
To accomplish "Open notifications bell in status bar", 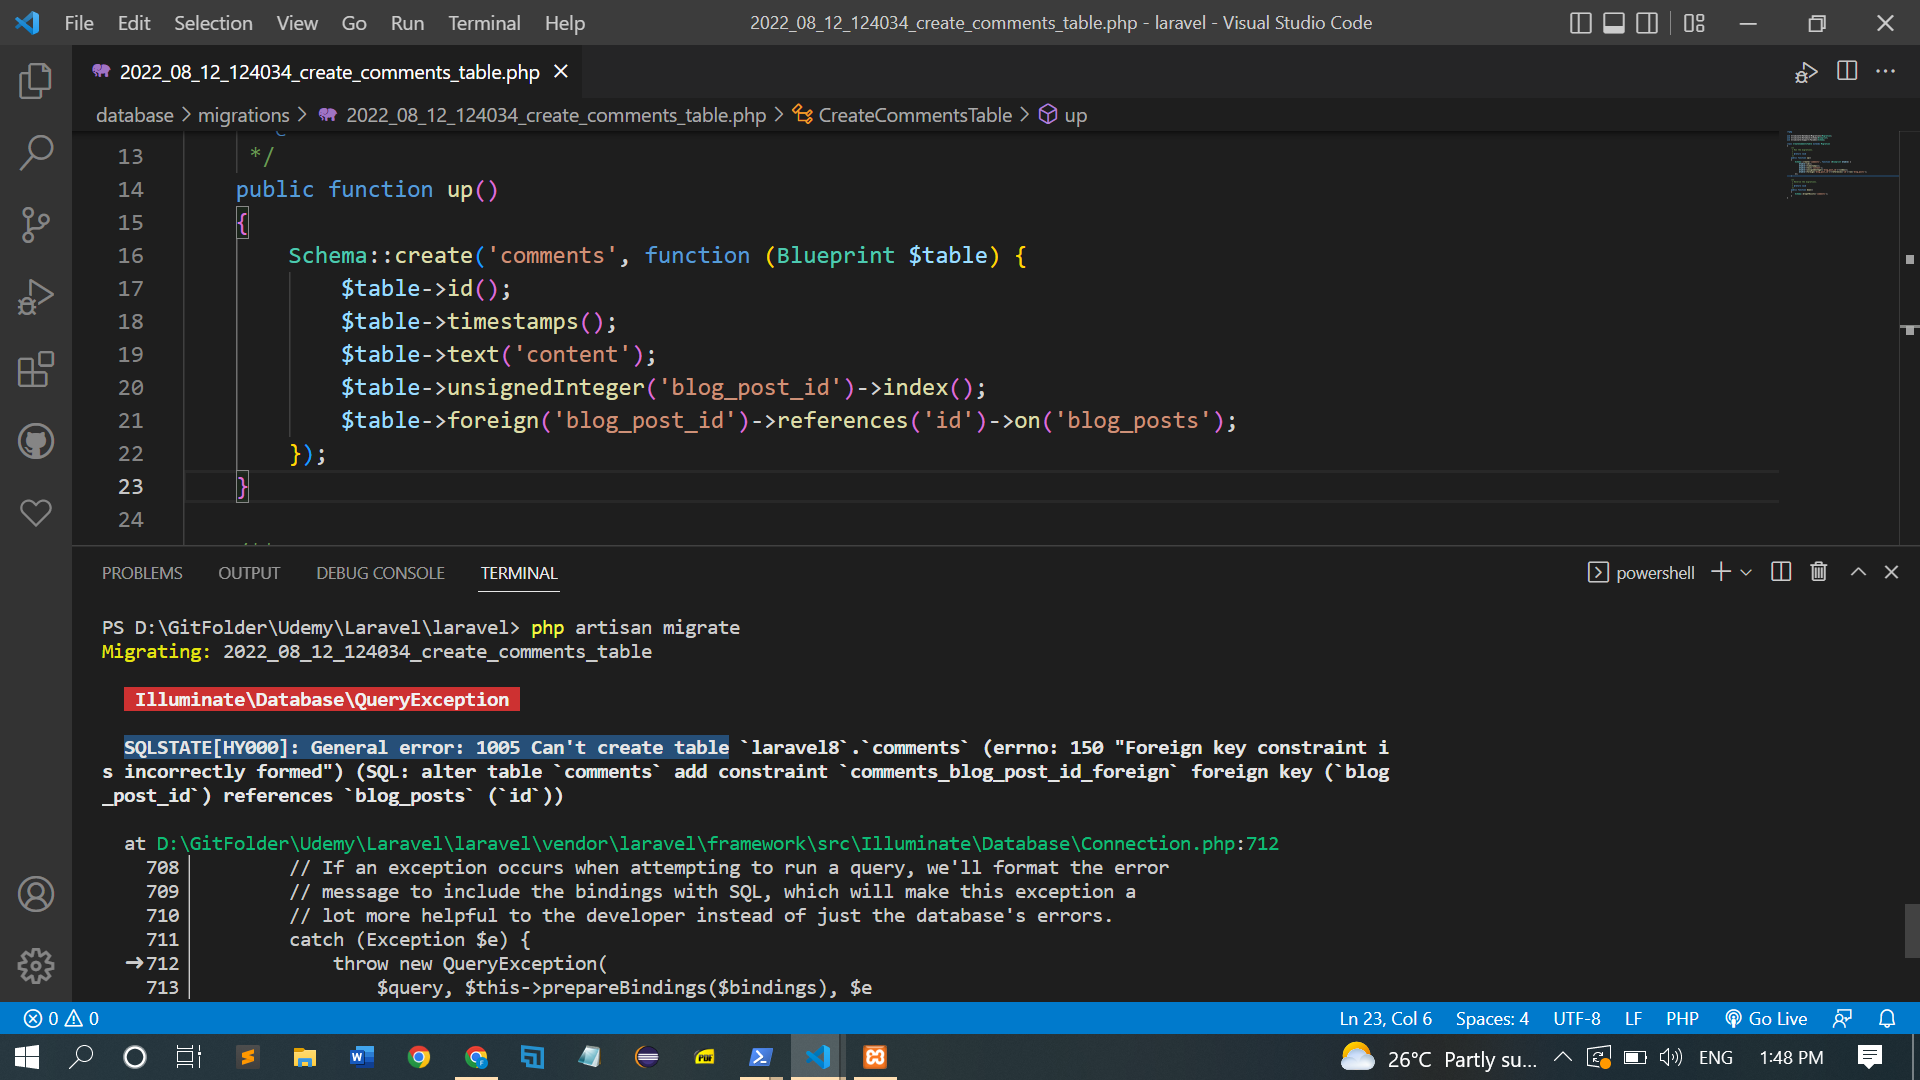I will point(1887,1018).
